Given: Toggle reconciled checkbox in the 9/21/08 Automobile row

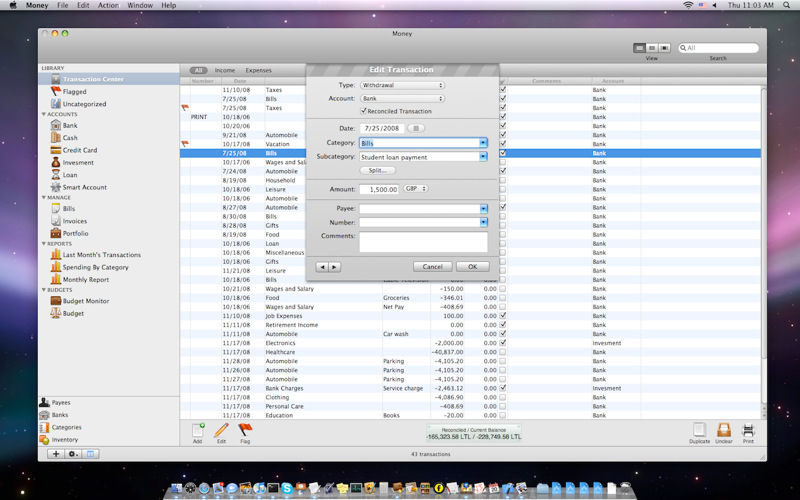Looking at the screenshot, I should [x=503, y=135].
